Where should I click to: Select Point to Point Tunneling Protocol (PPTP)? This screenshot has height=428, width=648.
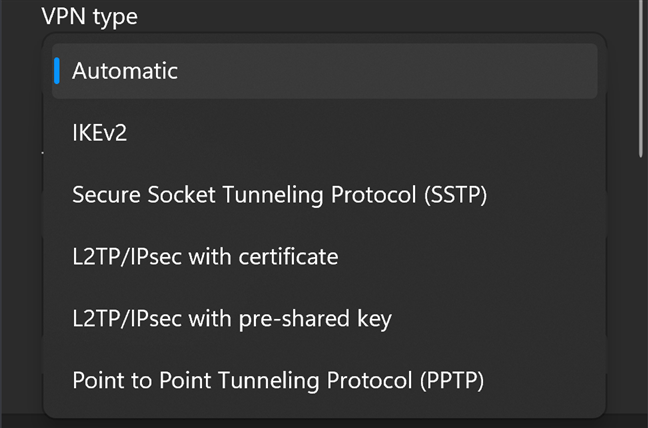[324, 380]
